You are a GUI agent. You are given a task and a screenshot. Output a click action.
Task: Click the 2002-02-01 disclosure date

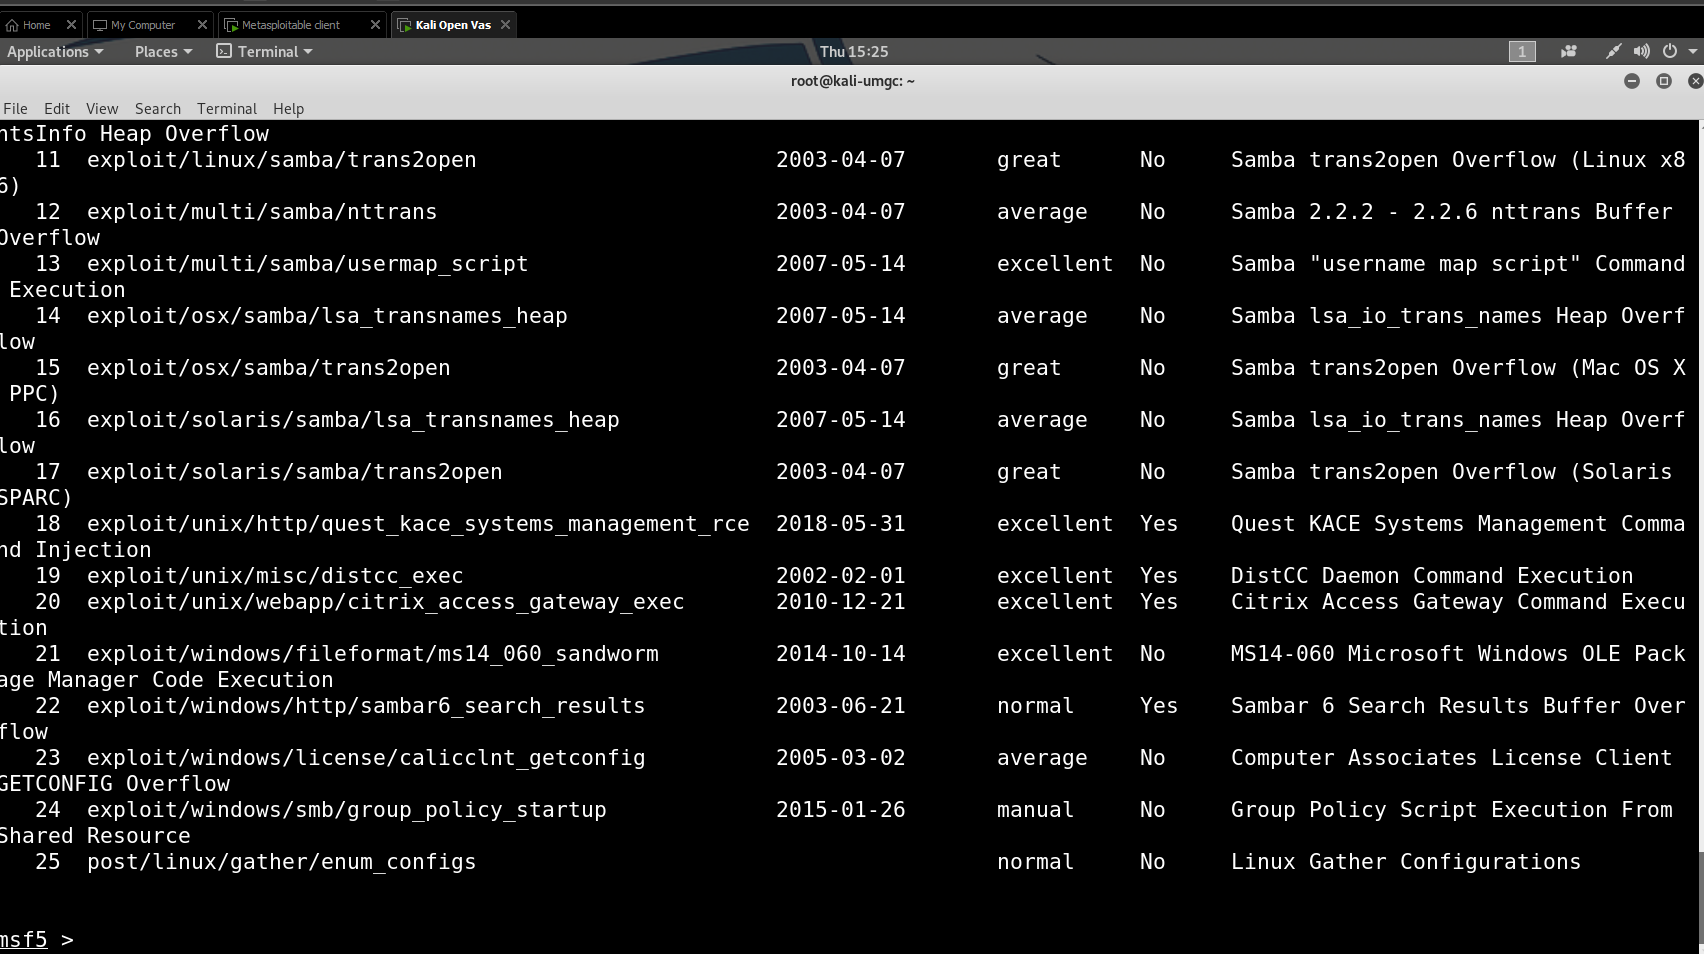click(841, 576)
